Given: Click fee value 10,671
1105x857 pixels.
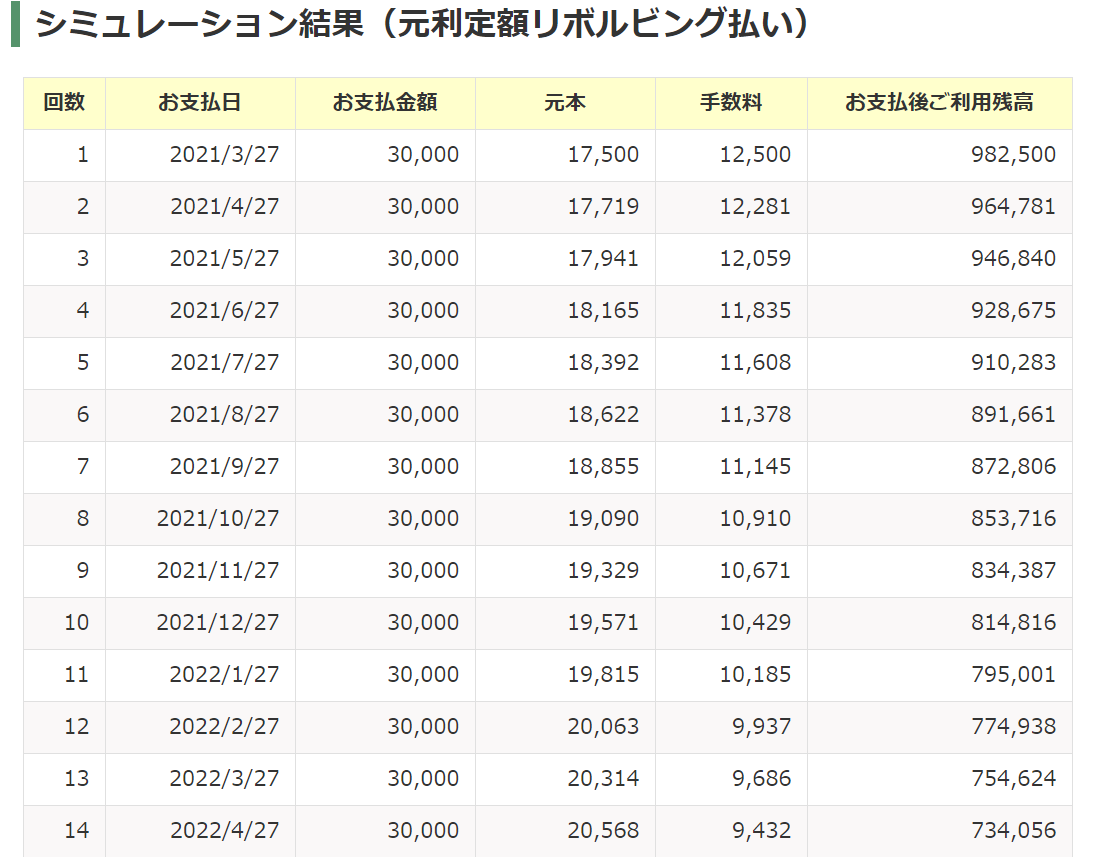Looking at the screenshot, I should (755, 570).
